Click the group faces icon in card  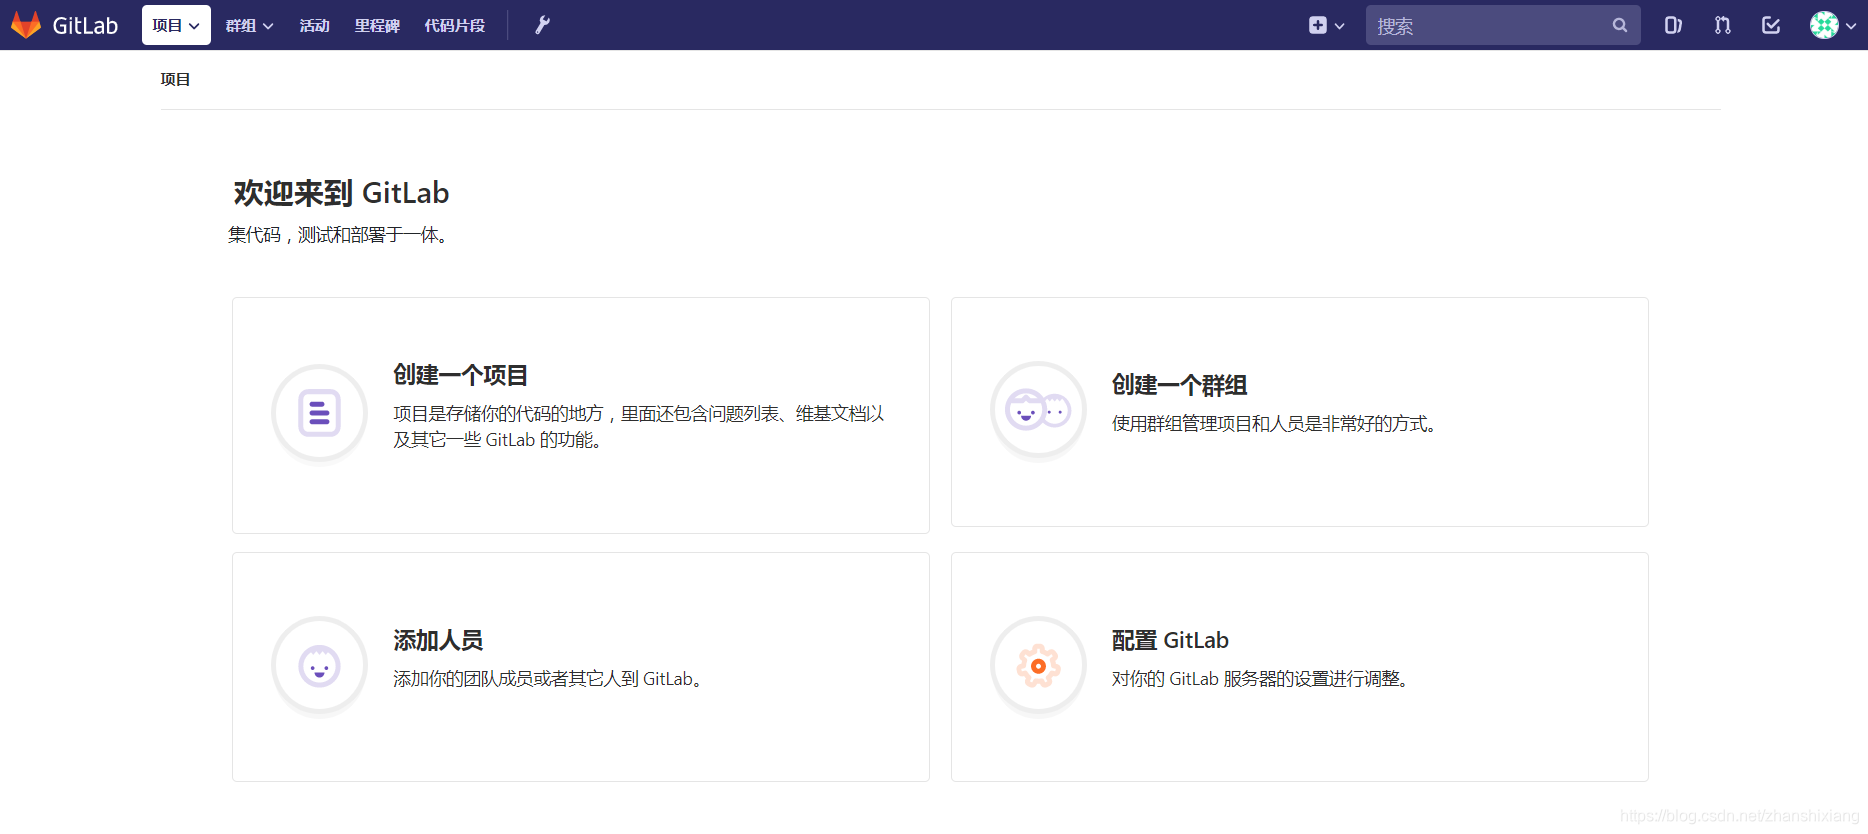click(x=1038, y=410)
